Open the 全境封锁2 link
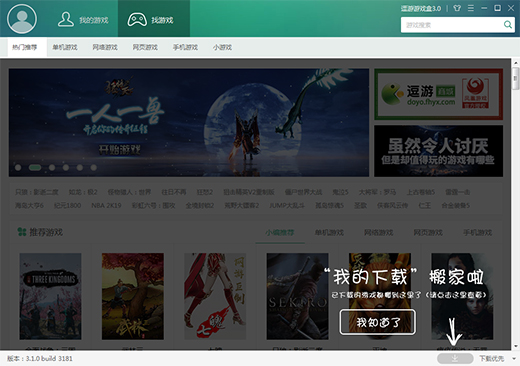The width and height of the screenshot is (520, 366). click(200, 206)
